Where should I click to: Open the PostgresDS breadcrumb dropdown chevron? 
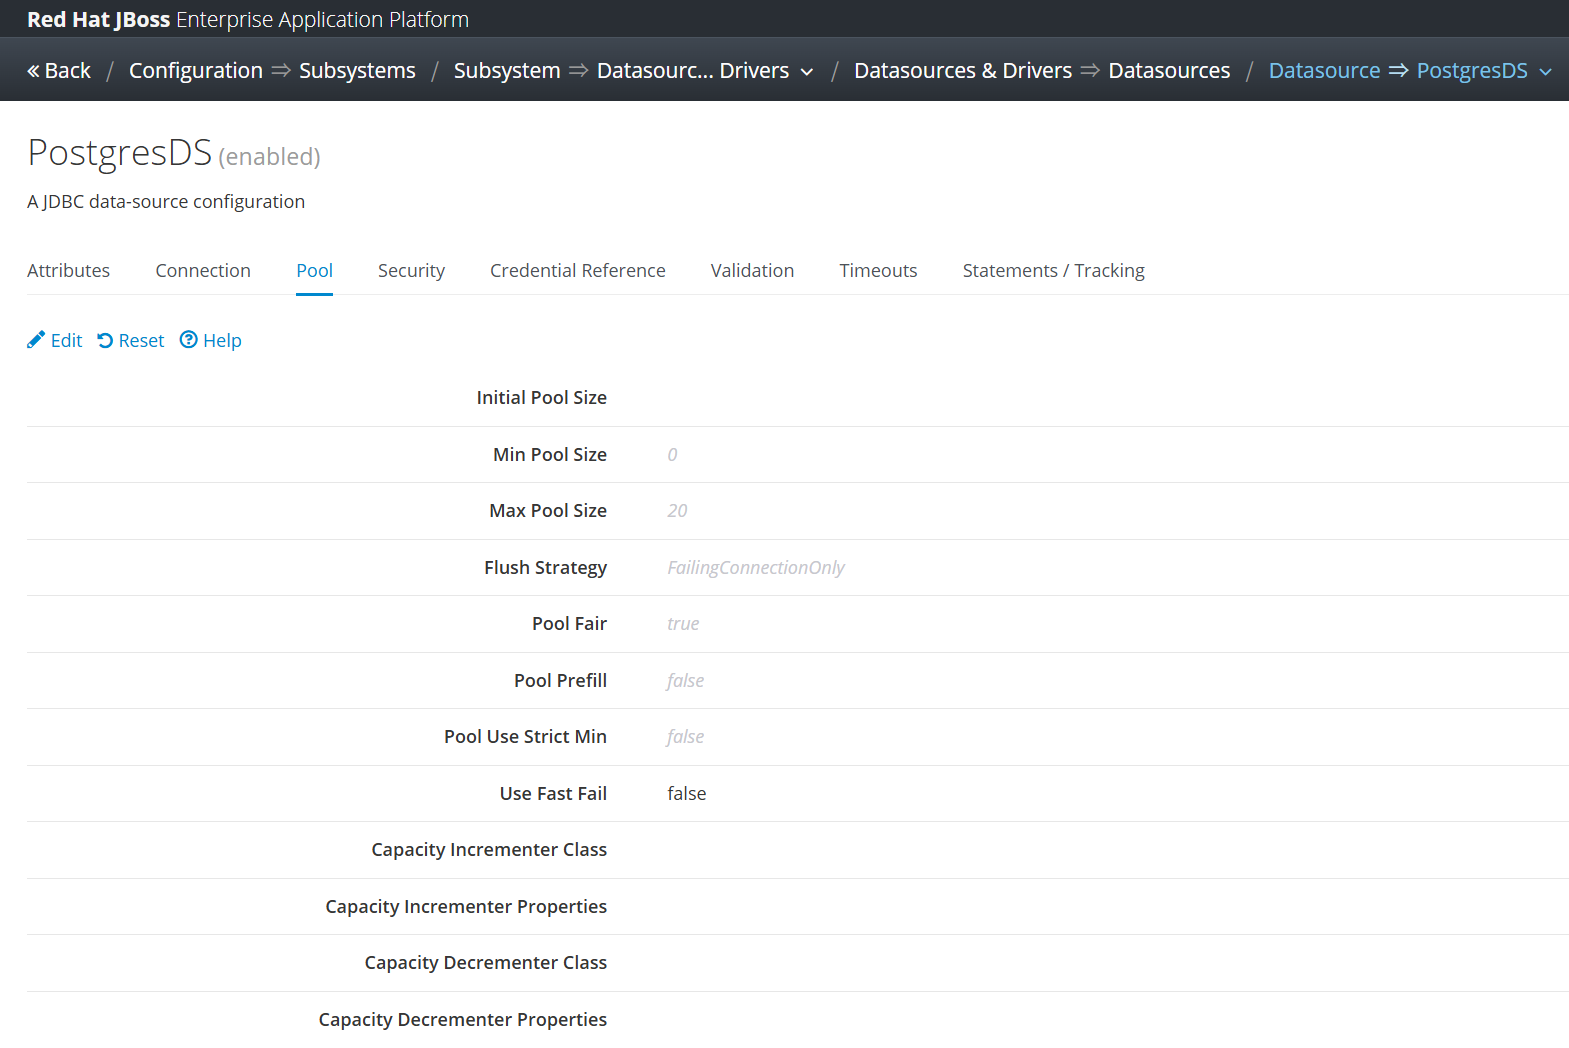click(1545, 72)
